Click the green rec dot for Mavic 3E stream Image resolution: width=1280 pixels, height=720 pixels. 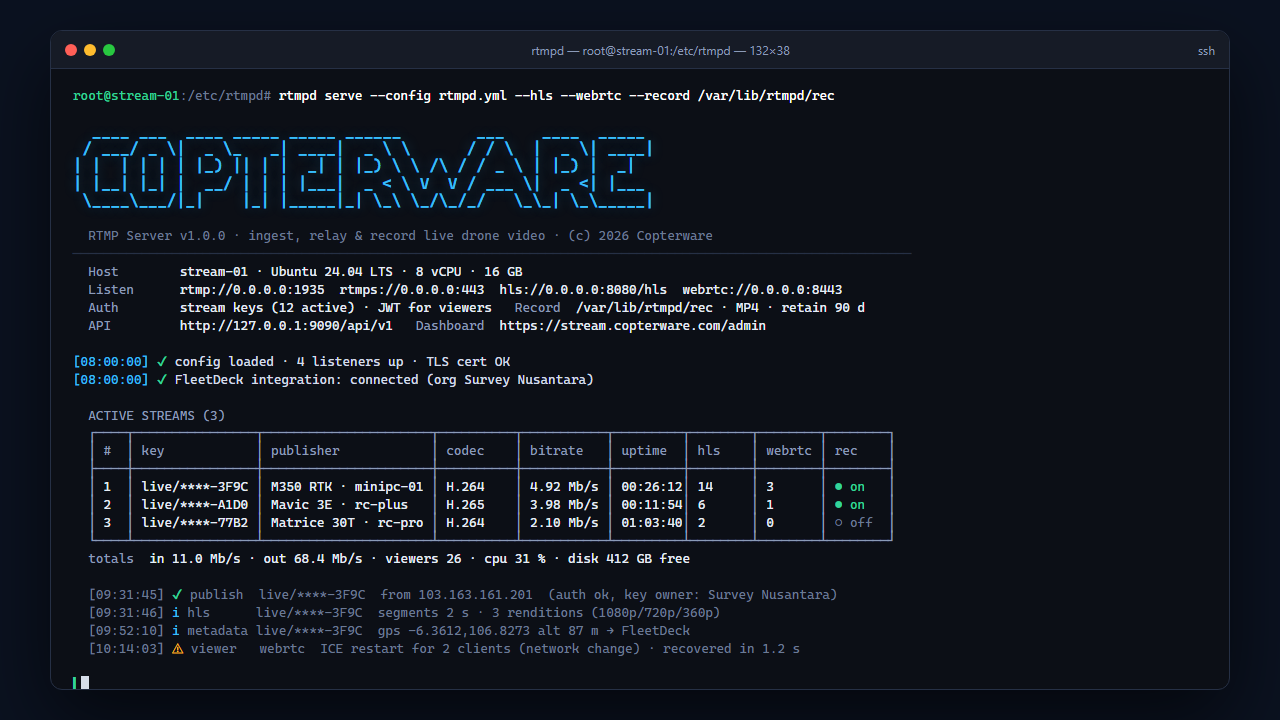pos(840,505)
